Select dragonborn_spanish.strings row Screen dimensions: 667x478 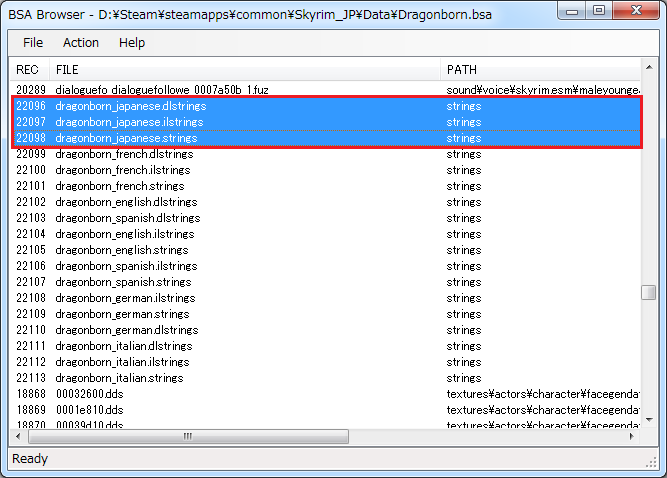click(x=325, y=282)
